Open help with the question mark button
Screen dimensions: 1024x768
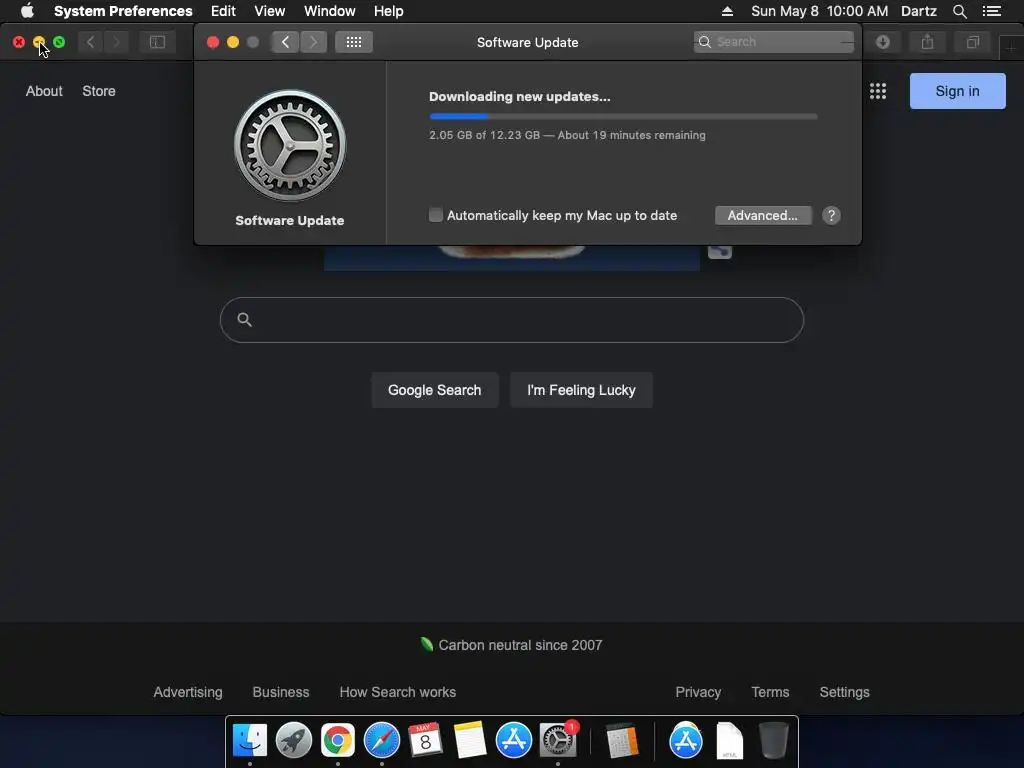click(831, 216)
